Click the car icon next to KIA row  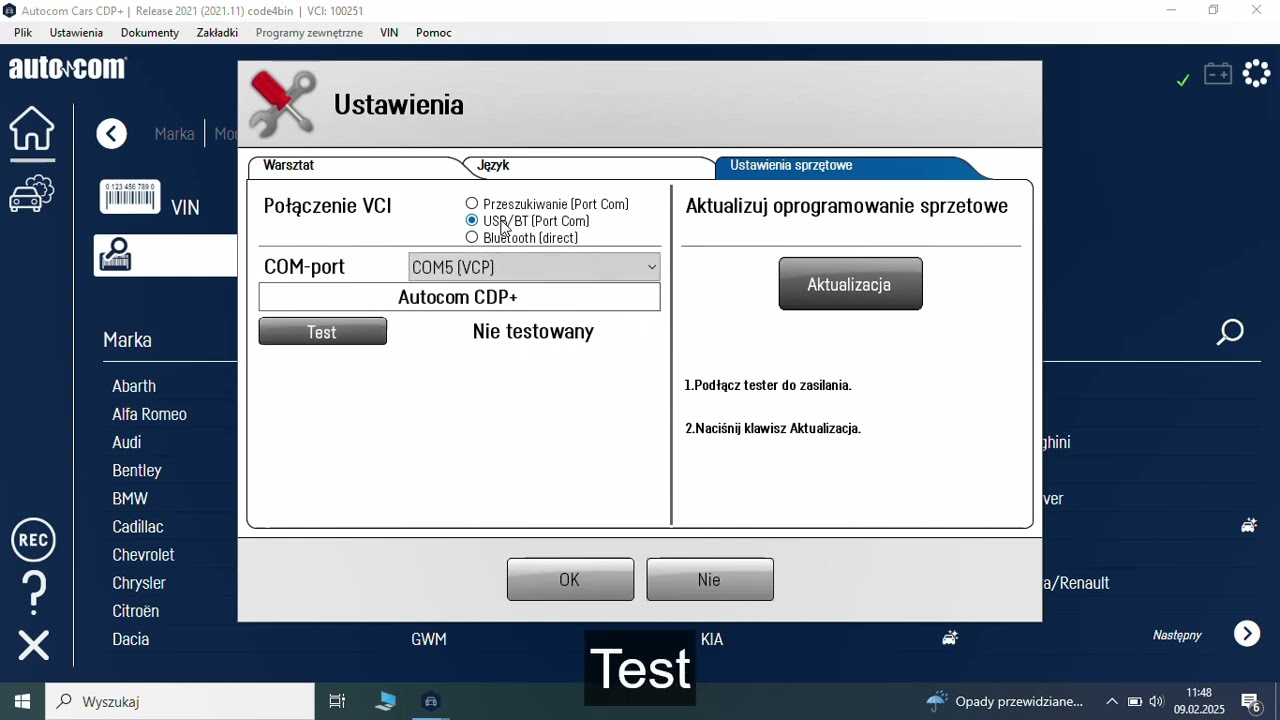[x=950, y=638]
